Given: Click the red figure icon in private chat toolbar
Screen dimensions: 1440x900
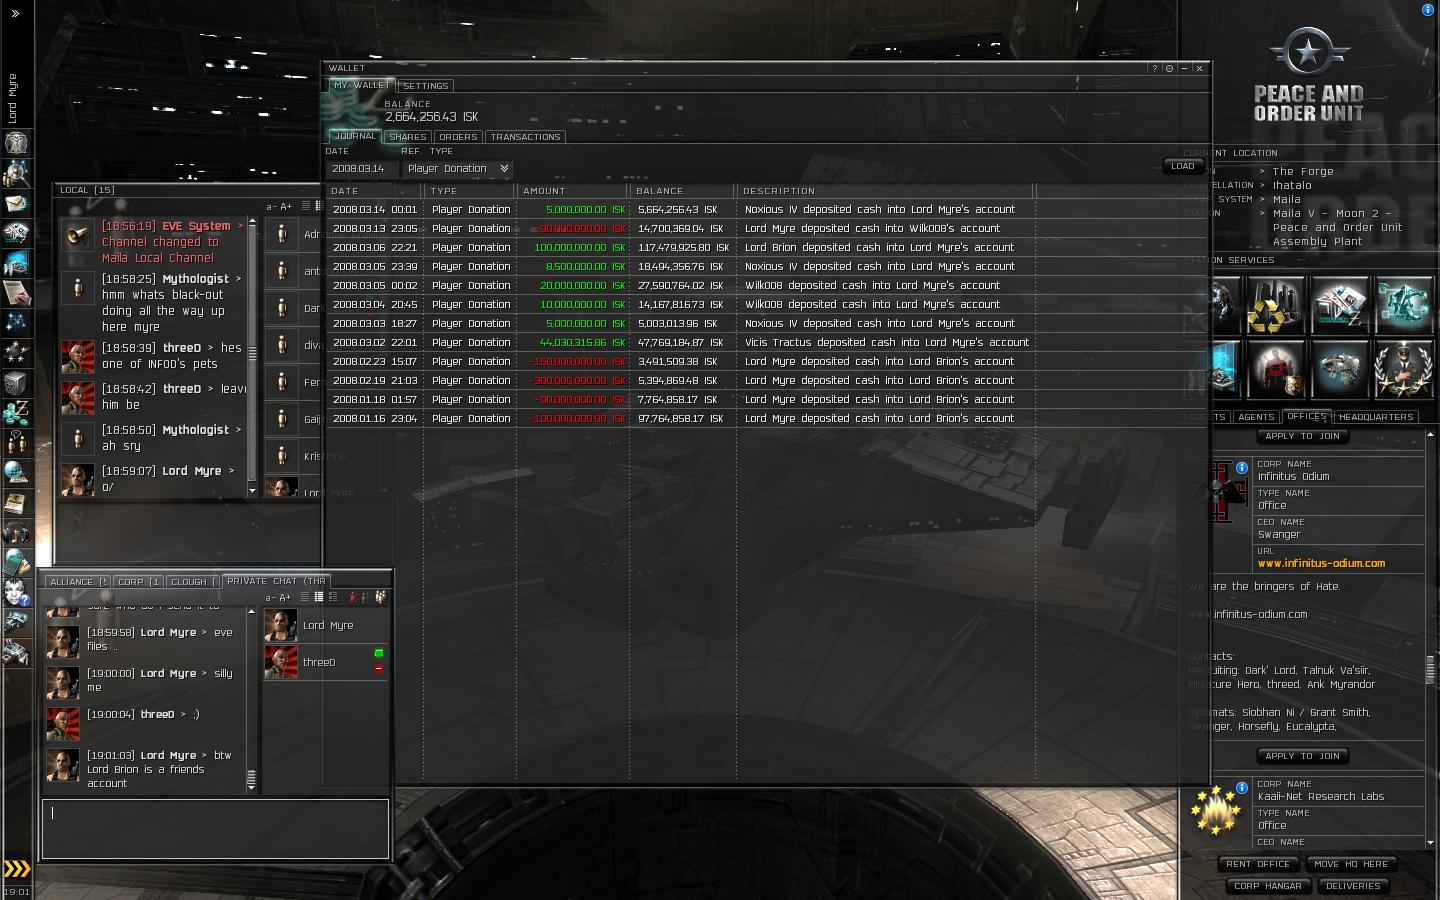Looking at the screenshot, I should pyautogui.click(x=352, y=597).
